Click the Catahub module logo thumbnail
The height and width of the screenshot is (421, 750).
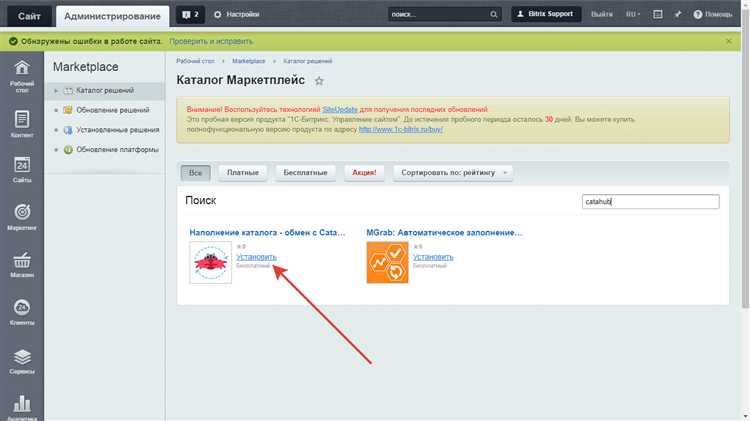click(x=210, y=262)
